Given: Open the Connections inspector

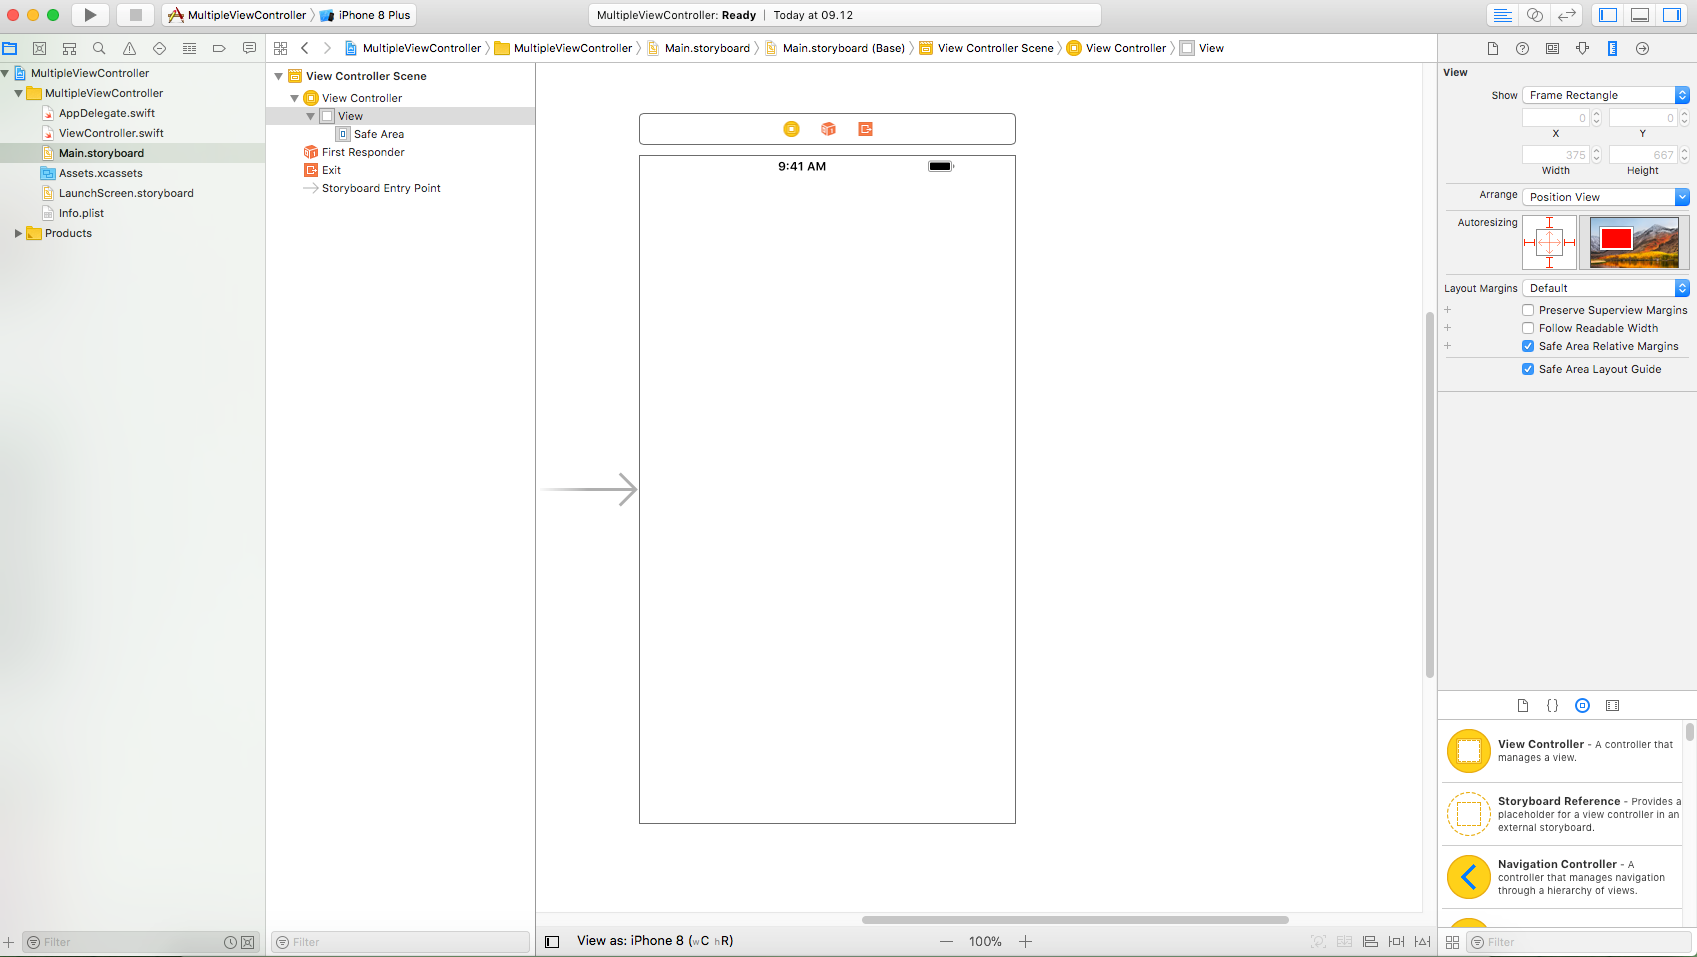Looking at the screenshot, I should [1641, 47].
